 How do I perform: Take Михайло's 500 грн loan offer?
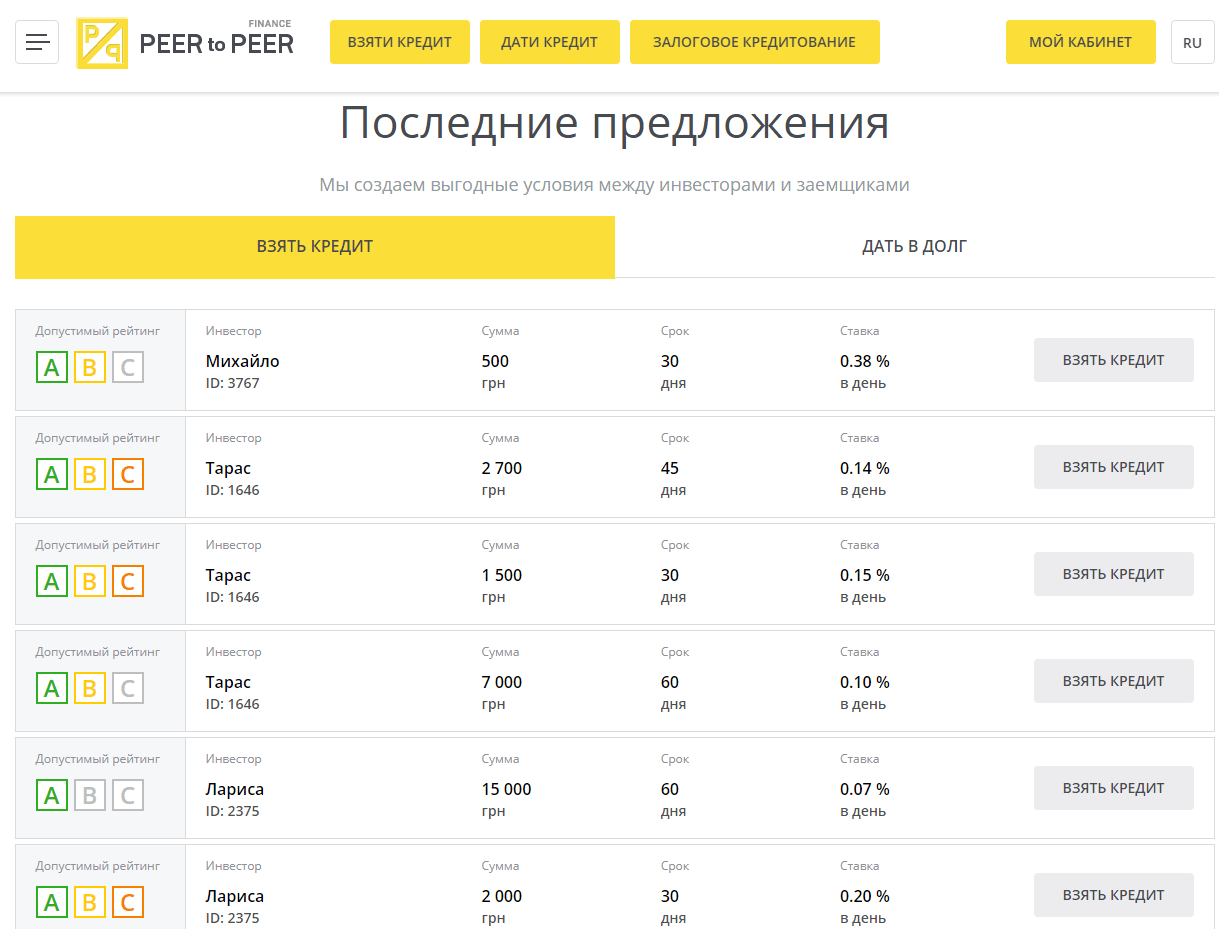(1113, 360)
